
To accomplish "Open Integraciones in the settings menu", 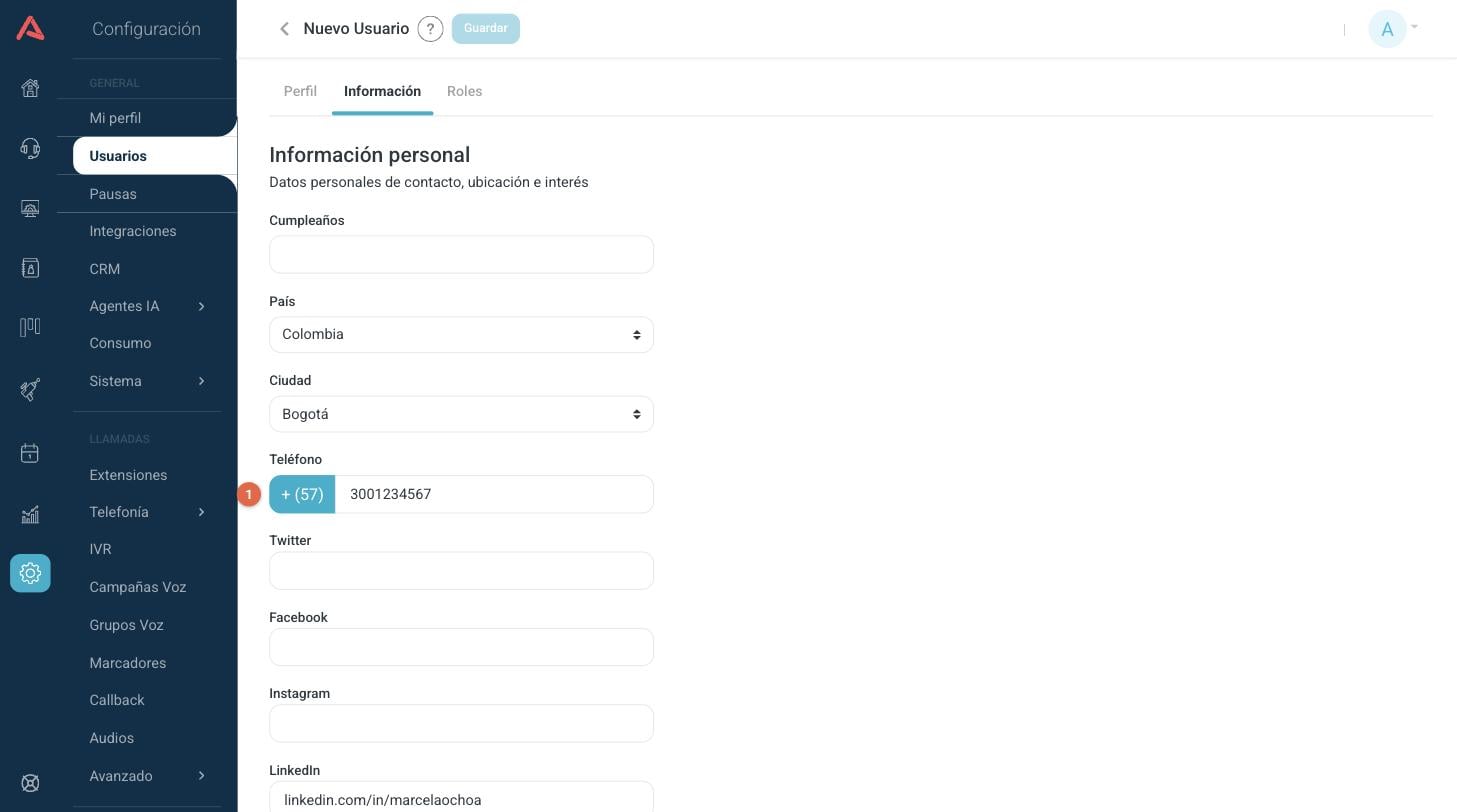I will [x=133, y=231].
